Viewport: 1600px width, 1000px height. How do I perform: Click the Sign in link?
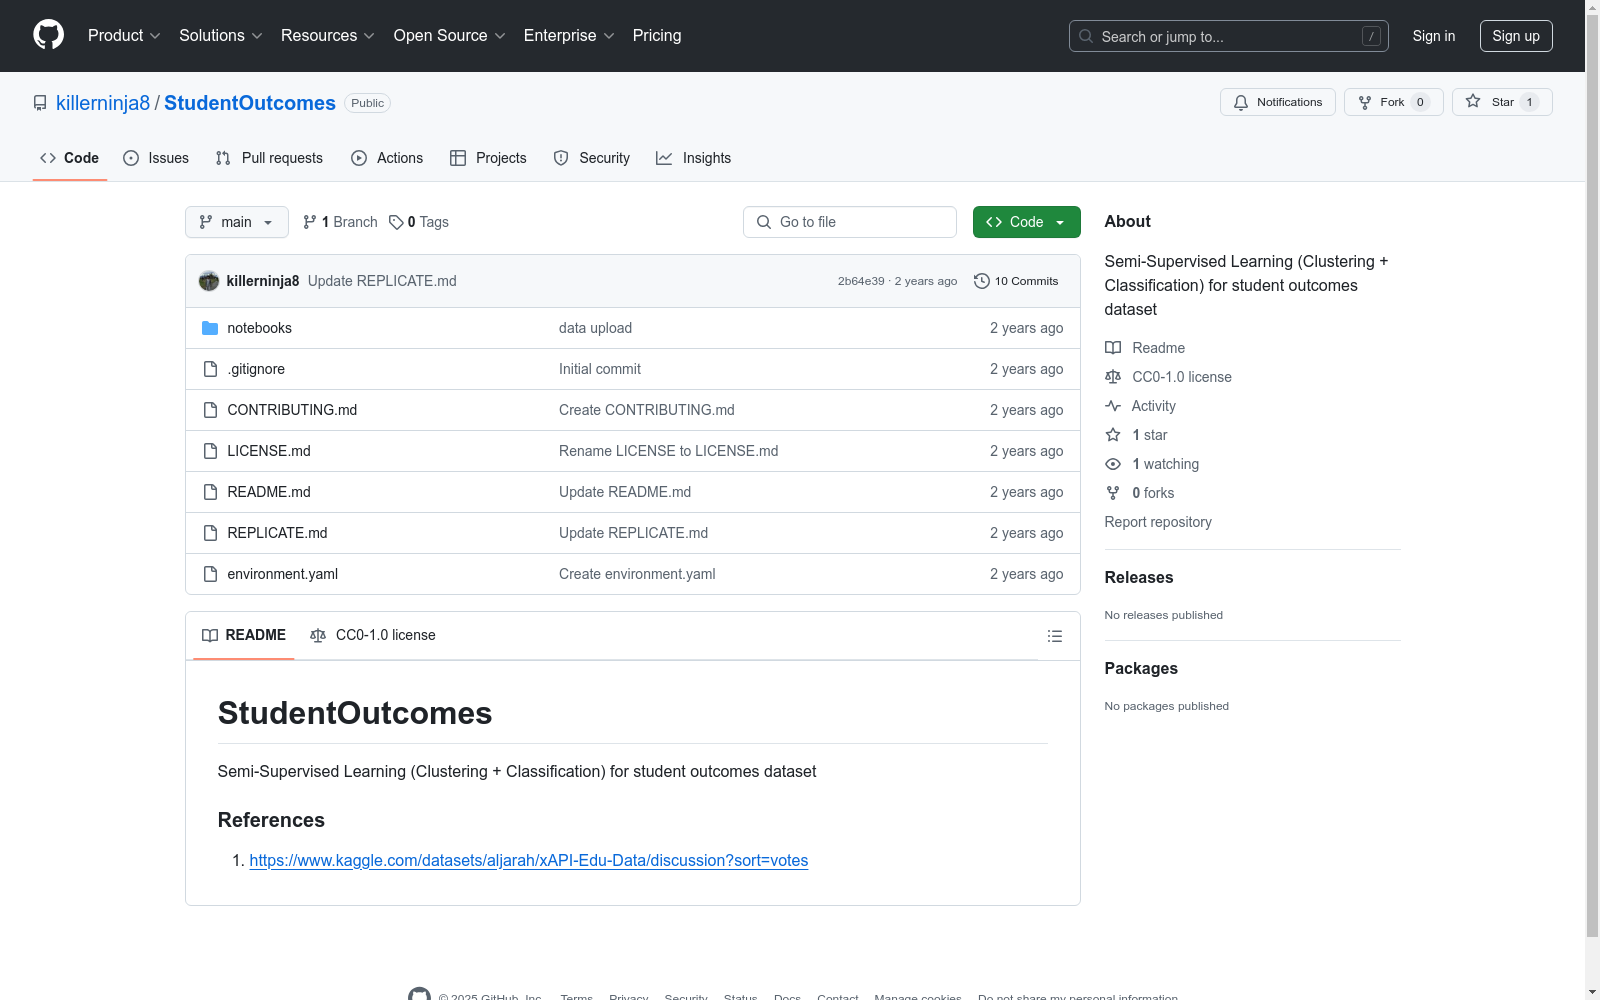click(x=1433, y=36)
